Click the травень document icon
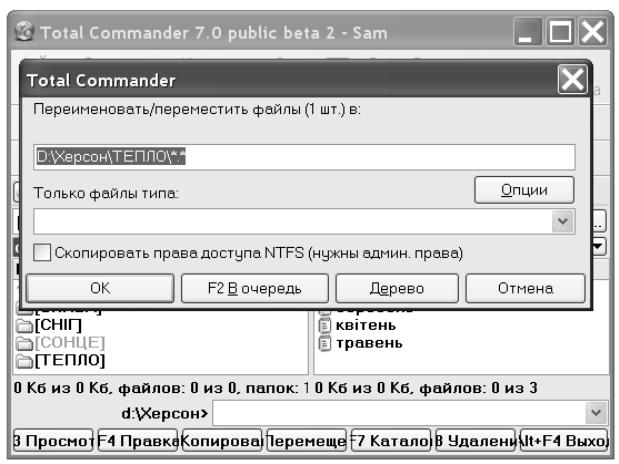This screenshot has height=464, width=619. pyautogui.click(x=325, y=343)
